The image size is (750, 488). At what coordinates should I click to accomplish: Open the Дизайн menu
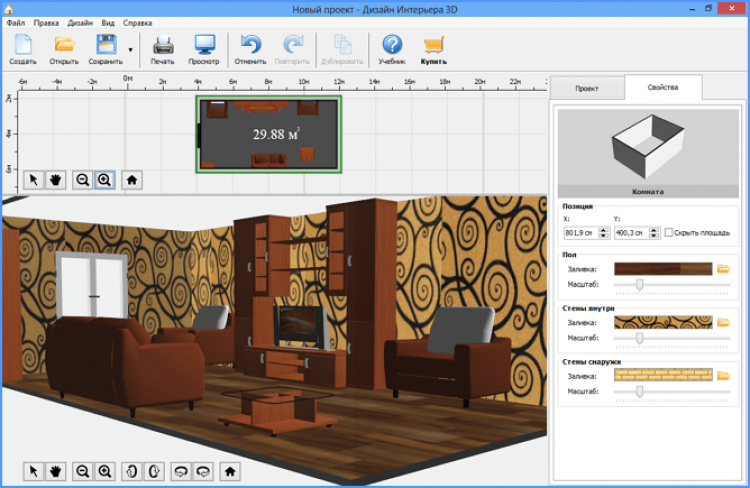(80, 21)
